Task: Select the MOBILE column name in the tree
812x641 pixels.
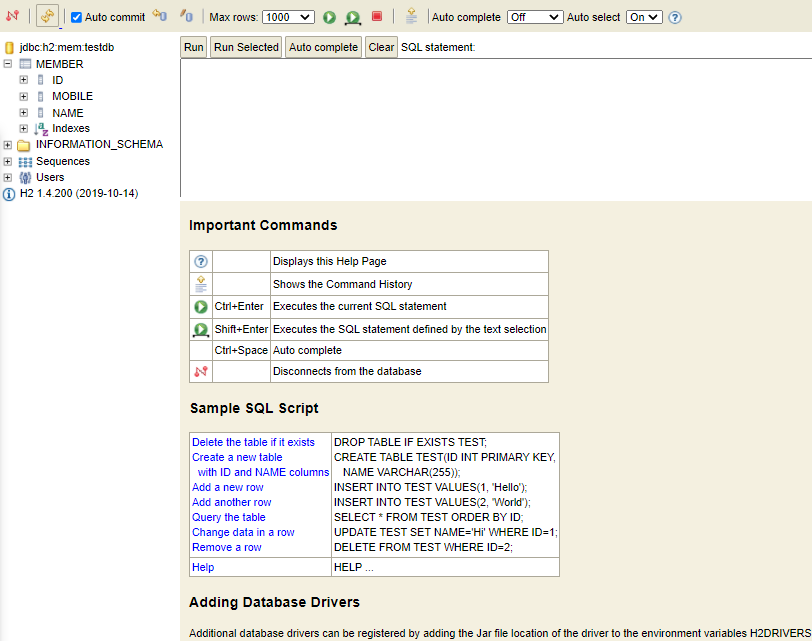Action: (72, 96)
